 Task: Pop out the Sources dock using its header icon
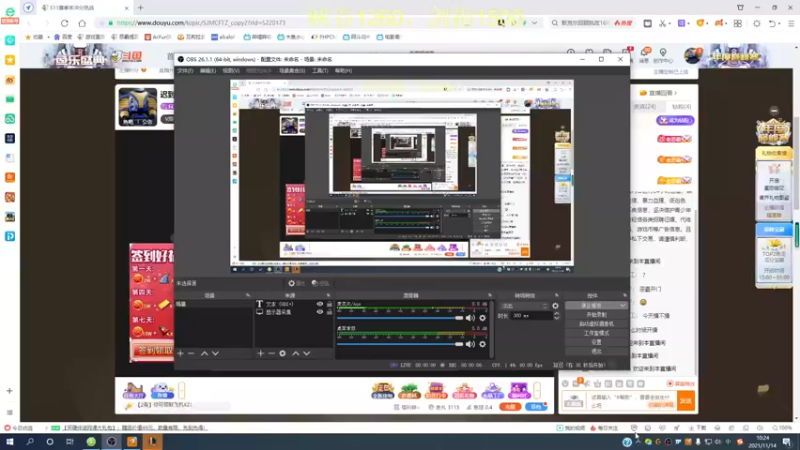(329, 295)
